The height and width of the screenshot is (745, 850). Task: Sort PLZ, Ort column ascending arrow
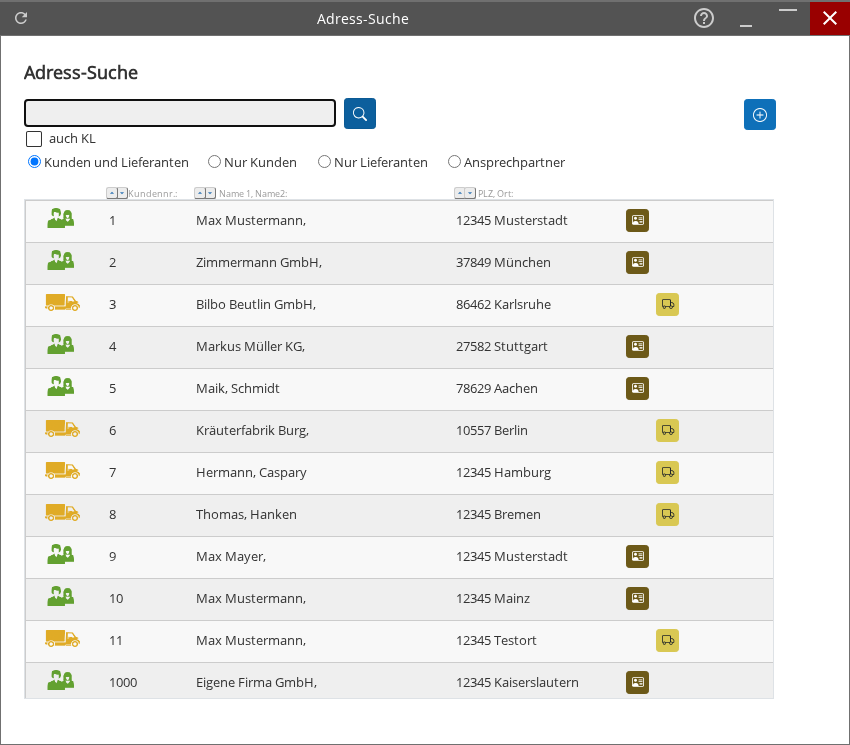coord(460,193)
